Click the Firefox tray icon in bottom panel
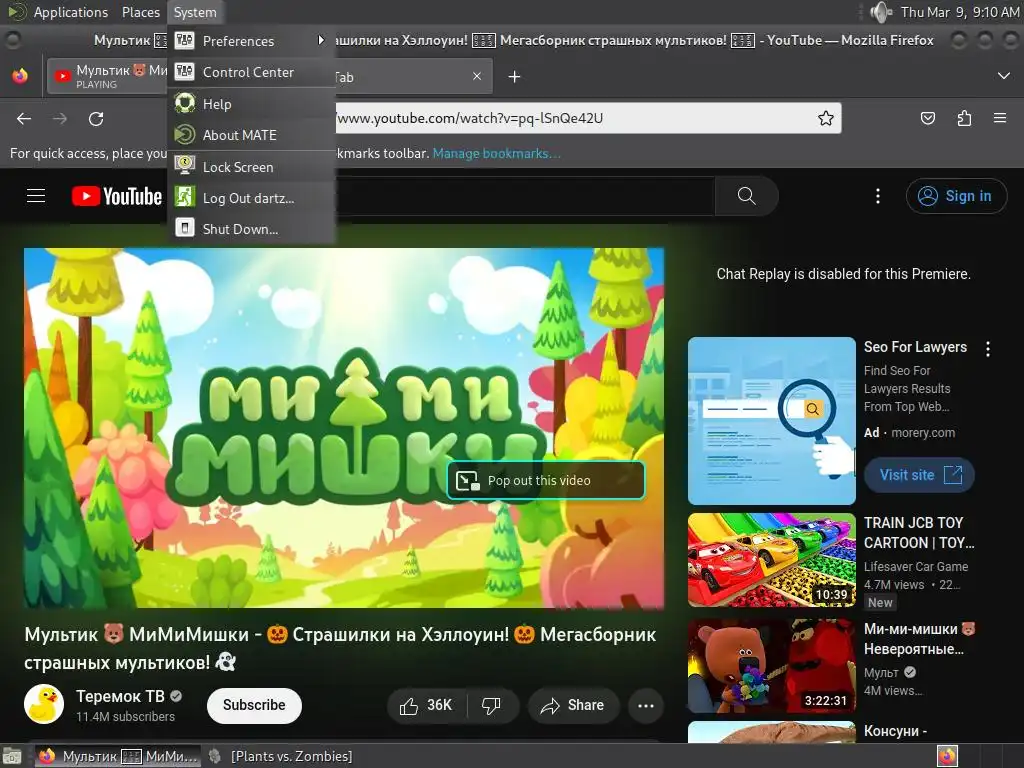 tap(947, 756)
